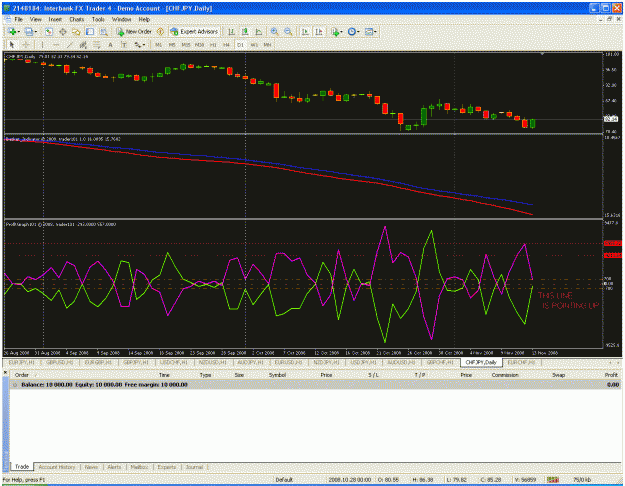This screenshot has width=625, height=486.
Task: Select the Trendline drawing tool
Action: click(x=69, y=45)
